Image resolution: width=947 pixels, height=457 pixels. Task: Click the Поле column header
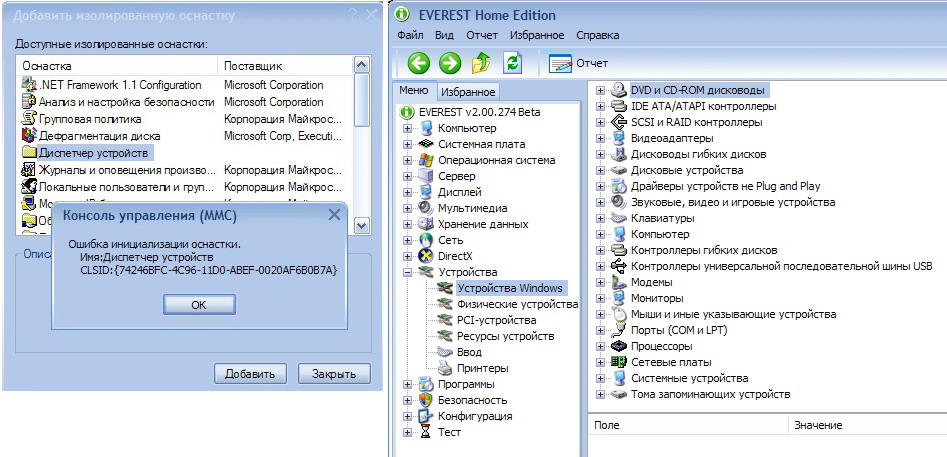[x=688, y=425]
